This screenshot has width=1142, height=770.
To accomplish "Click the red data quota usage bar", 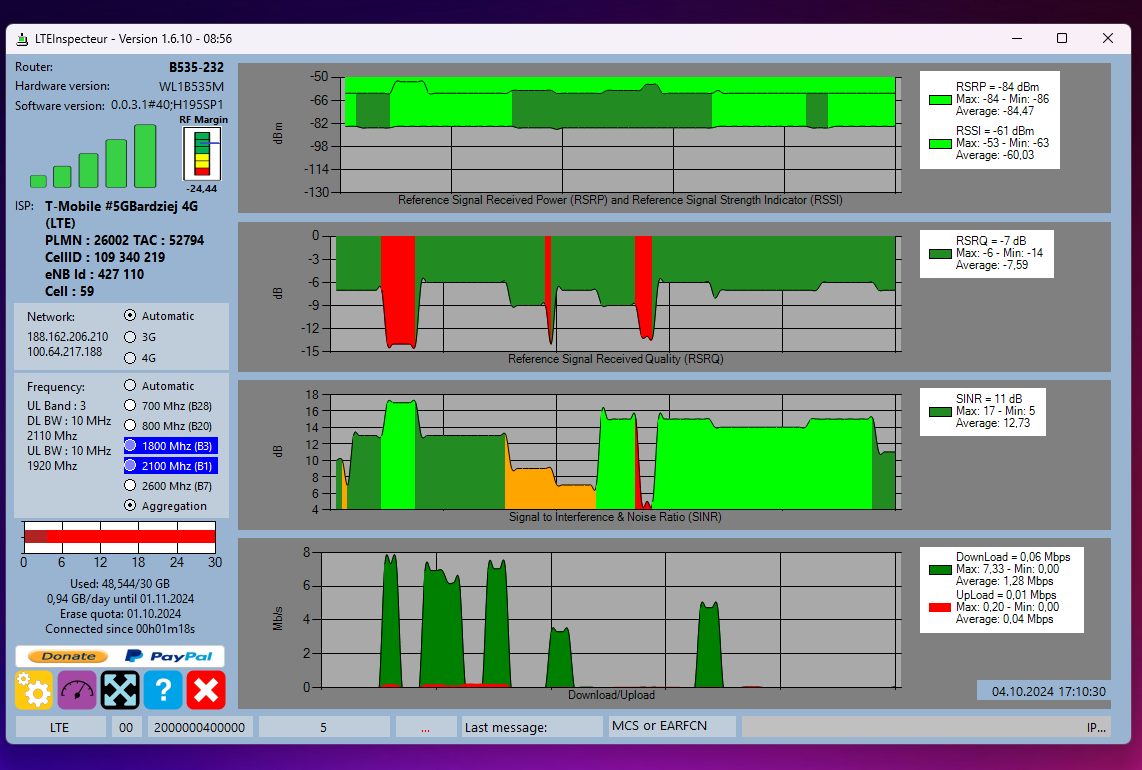I will coord(119,537).
